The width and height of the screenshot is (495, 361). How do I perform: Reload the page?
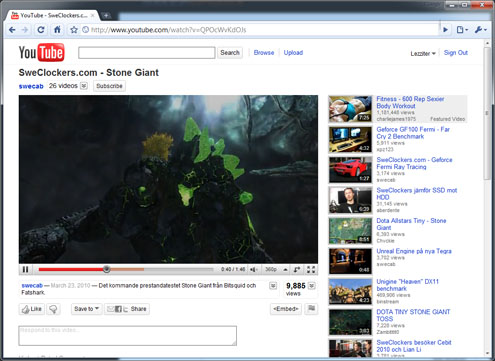[x=41, y=30]
